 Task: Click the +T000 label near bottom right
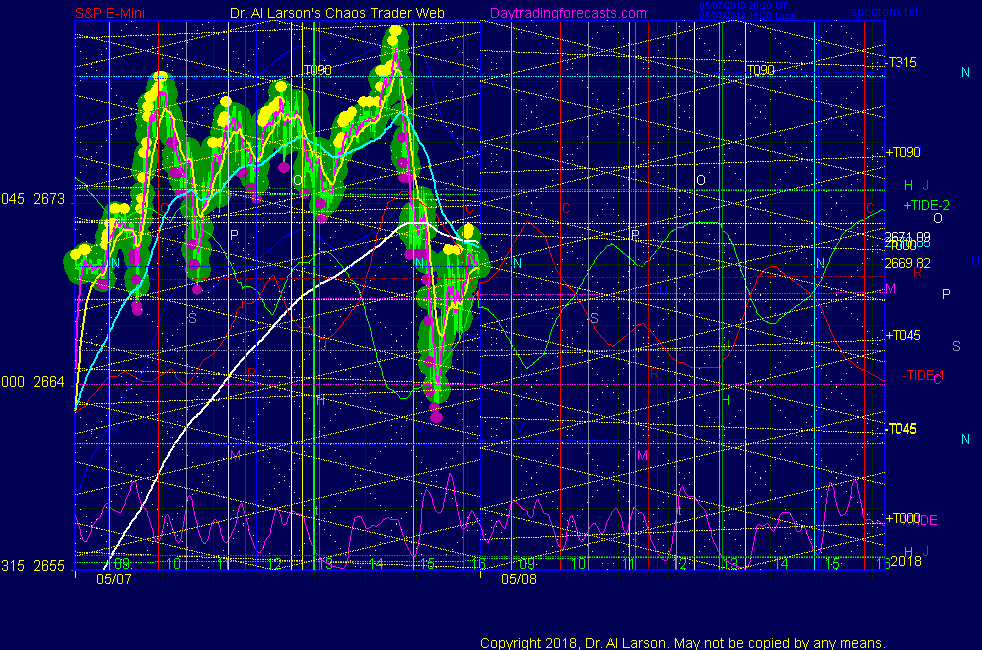(x=902, y=518)
